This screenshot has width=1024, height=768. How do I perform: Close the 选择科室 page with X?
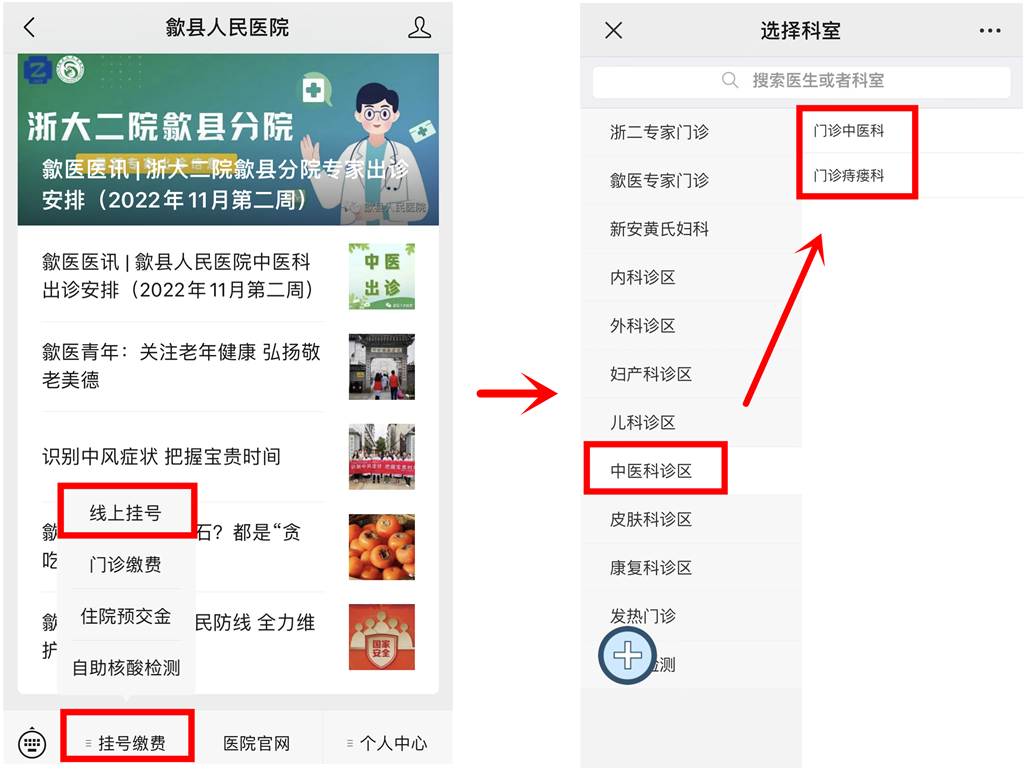[613, 30]
